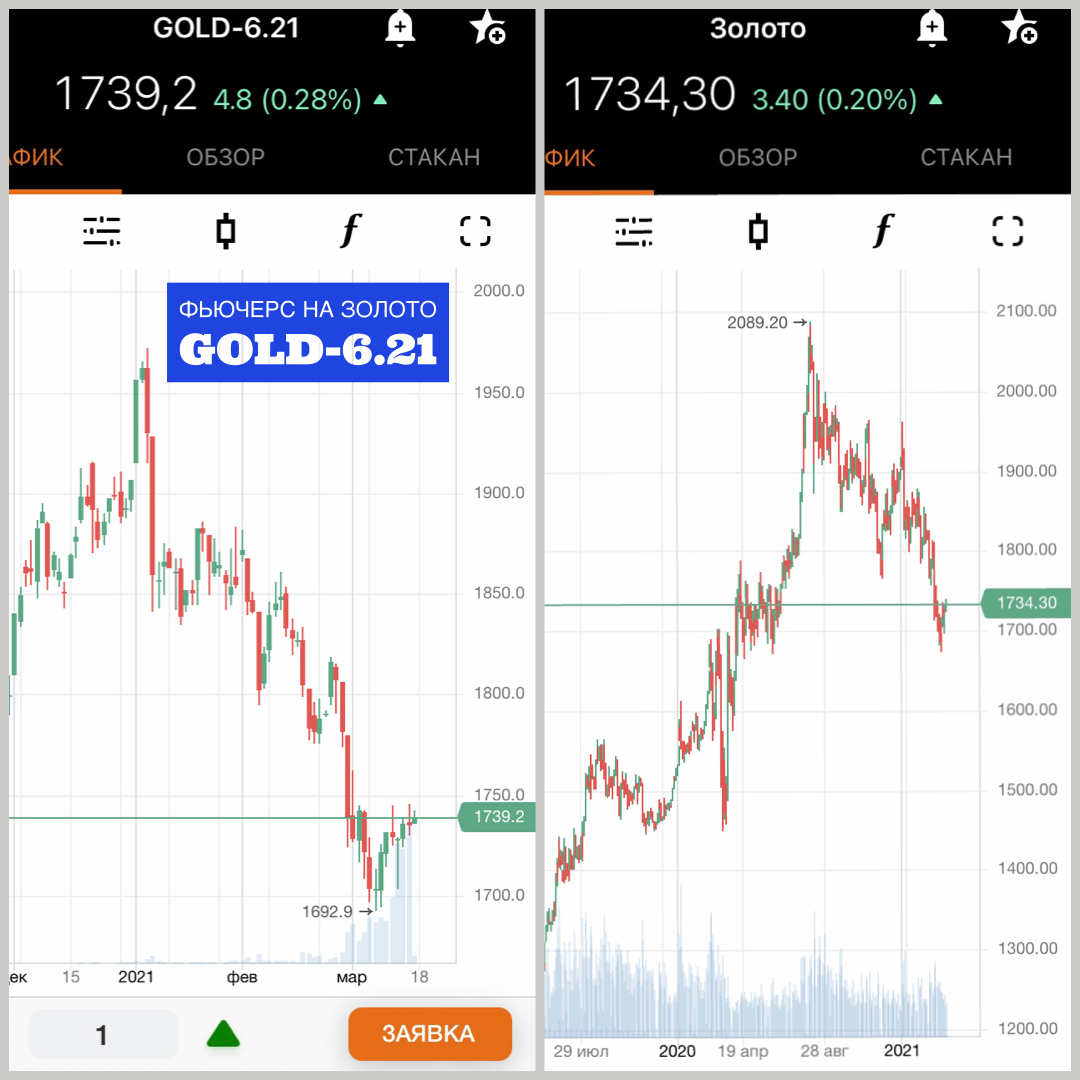This screenshot has width=1080, height=1080.
Task: Change candlestick chart type on GOLD-6.21
Action: [x=225, y=231]
